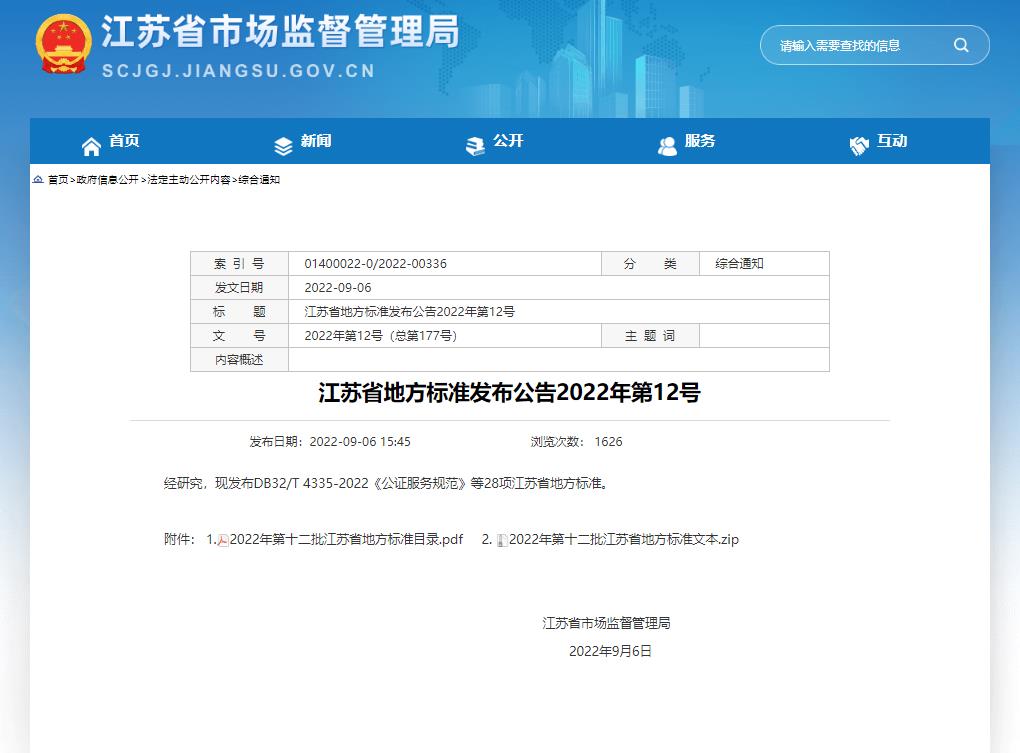Click the article heading 江苏省地方标准发布公告2022年第12号
Screen dimensions: 1020x753
509,393
